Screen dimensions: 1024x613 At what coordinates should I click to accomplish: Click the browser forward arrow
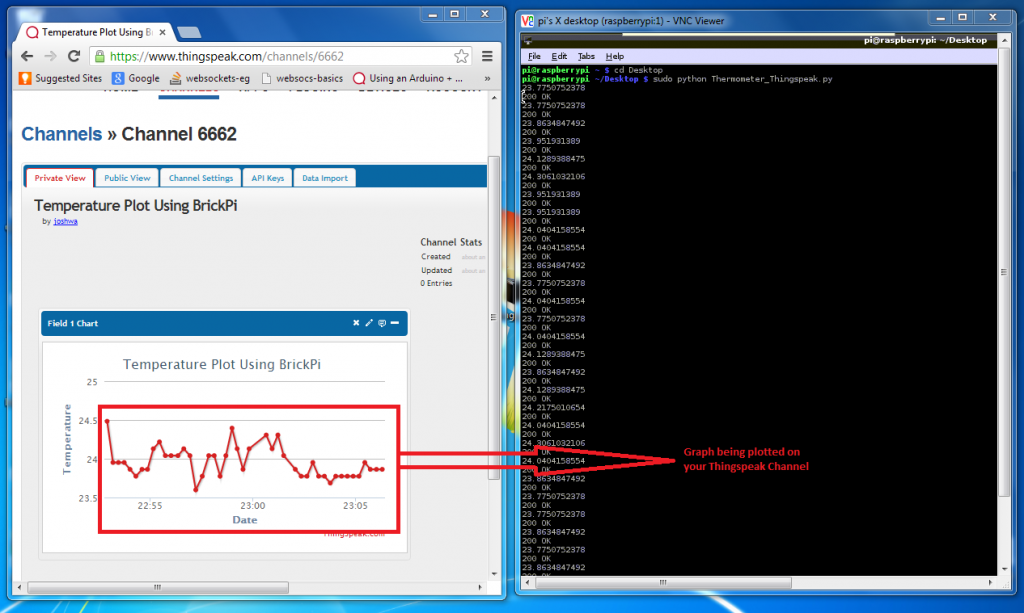pyautogui.click(x=50, y=56)
